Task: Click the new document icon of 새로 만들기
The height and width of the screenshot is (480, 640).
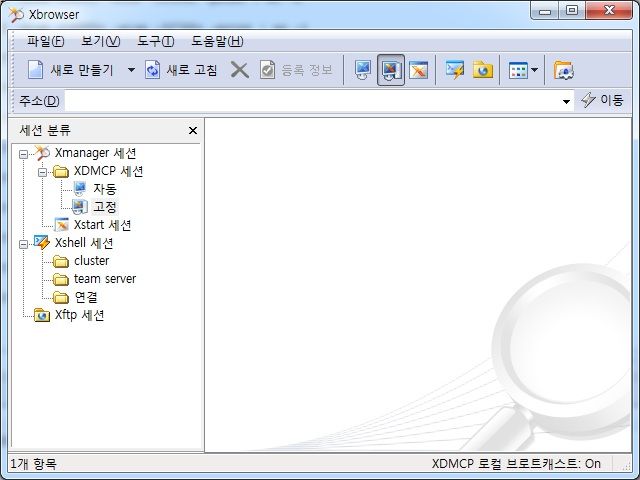Action: 35,70
